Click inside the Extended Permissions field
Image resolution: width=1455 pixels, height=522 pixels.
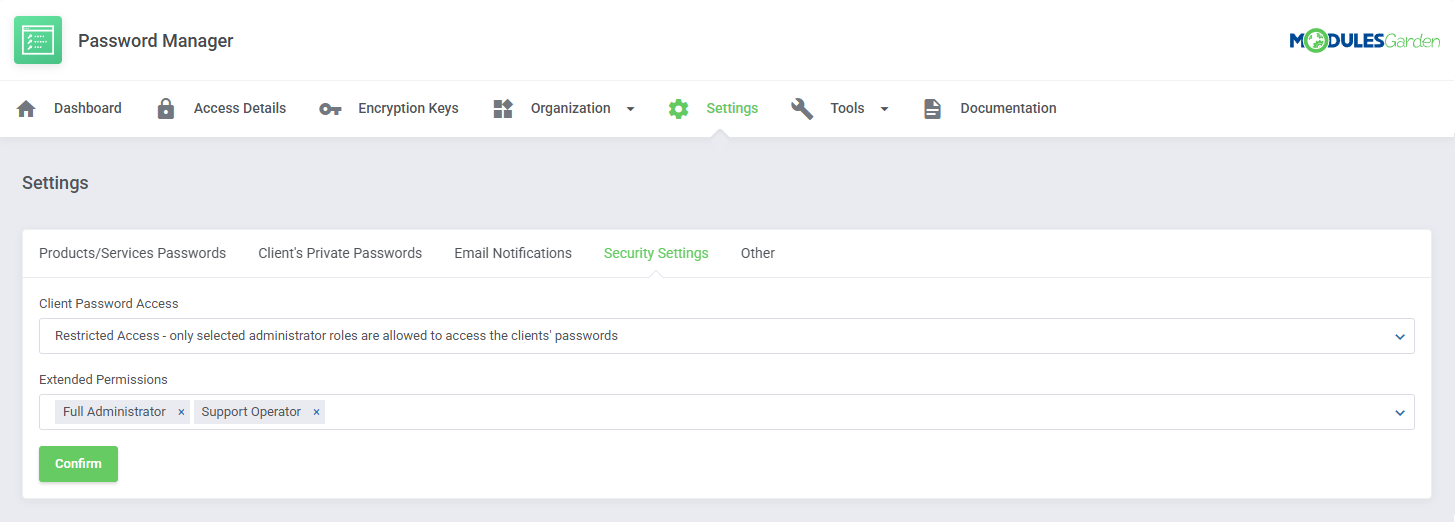tap(727, 412)
